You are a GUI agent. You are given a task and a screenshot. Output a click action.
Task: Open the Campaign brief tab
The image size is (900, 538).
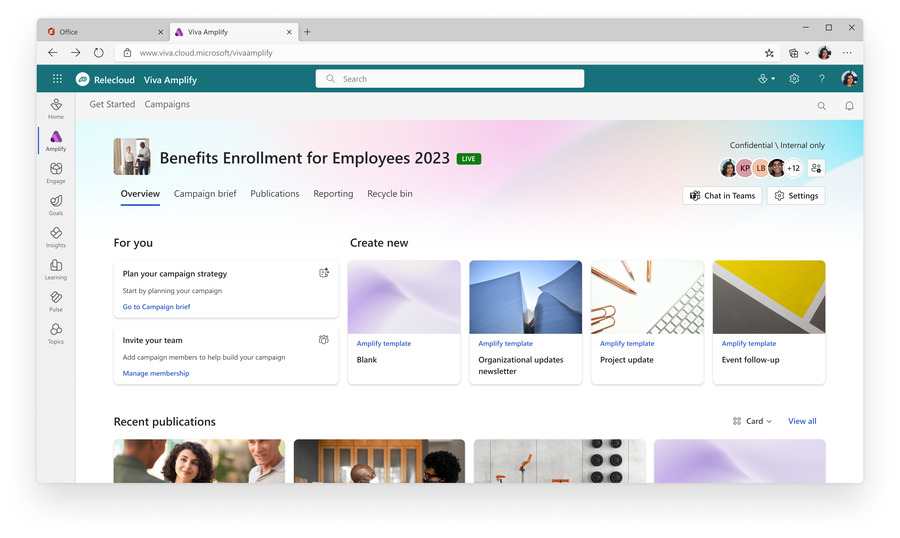tap(205, 193)
